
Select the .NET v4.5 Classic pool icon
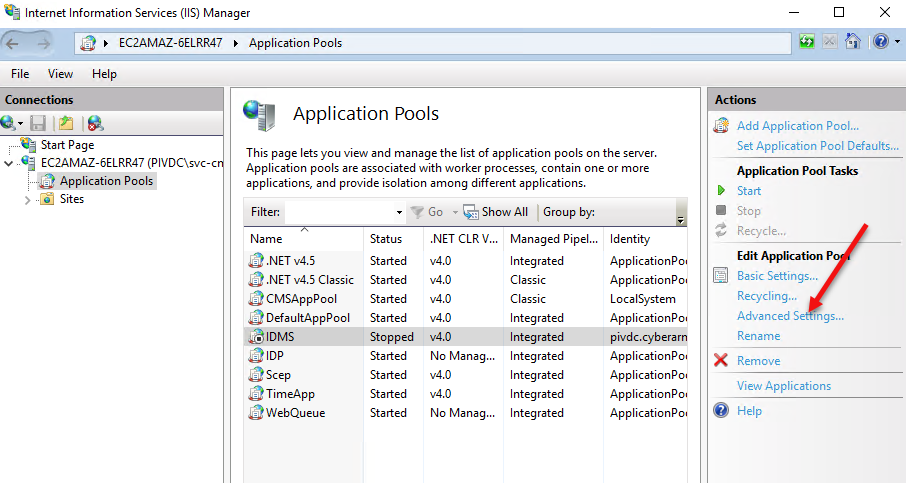tap(256, 280)
